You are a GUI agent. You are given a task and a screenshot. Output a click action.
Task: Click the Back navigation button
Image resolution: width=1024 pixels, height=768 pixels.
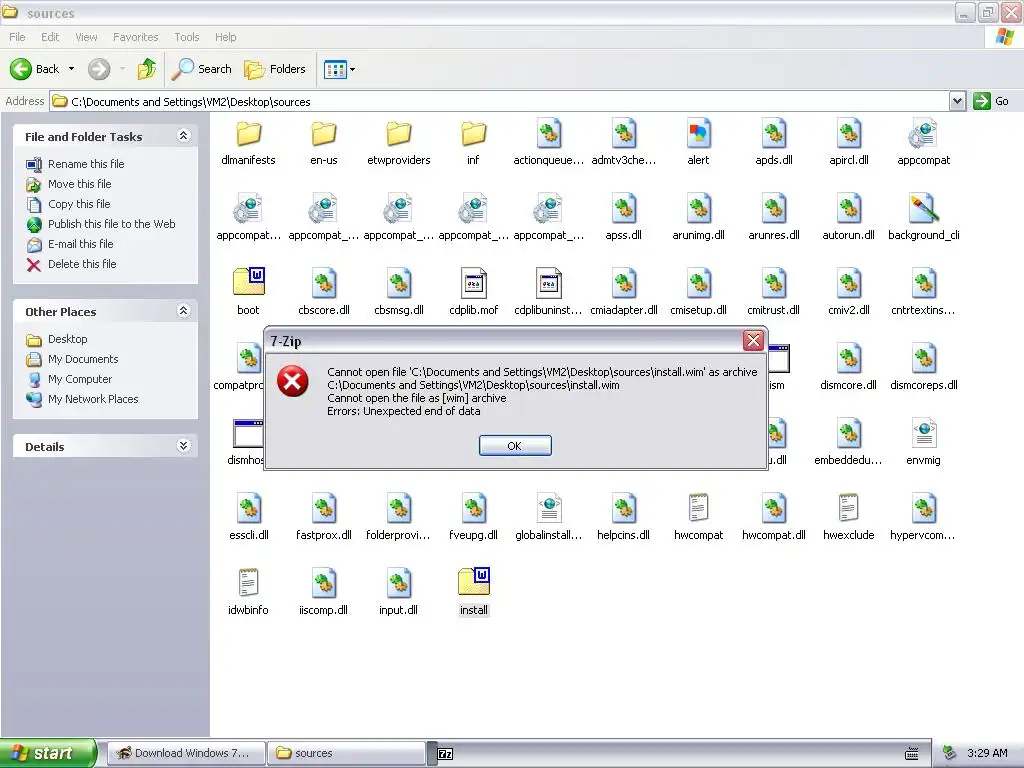[35, 69]
